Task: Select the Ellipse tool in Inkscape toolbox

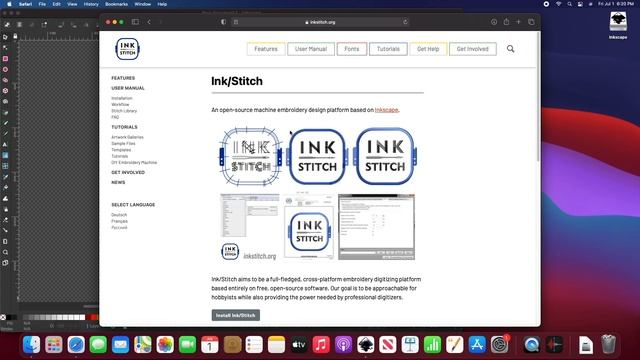Action: click(x=5, y=69)
